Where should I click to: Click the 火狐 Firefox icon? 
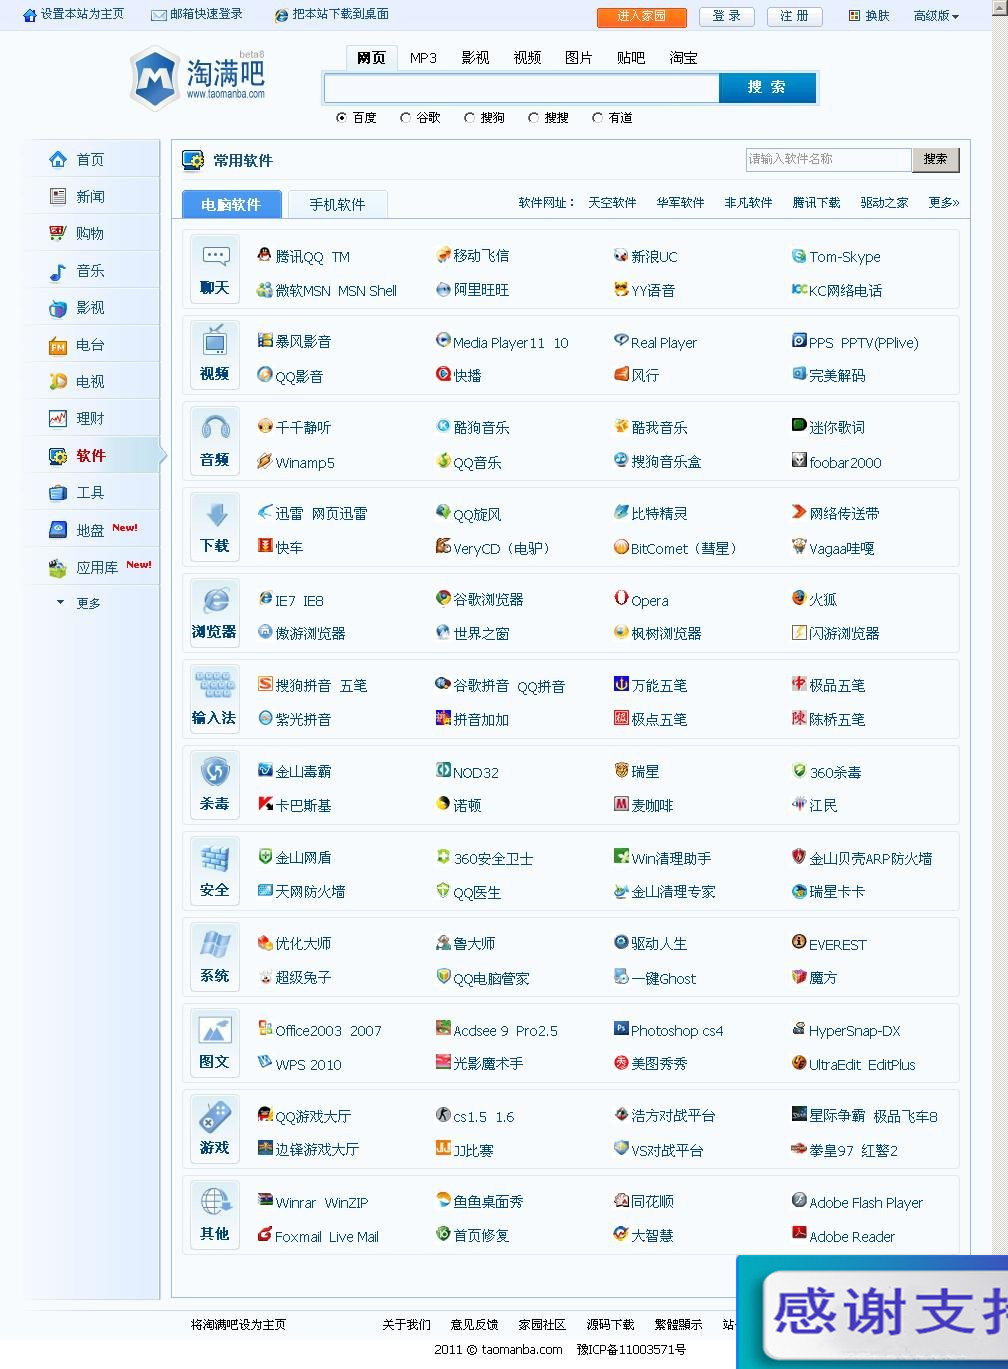pyautogui.click(x=799, y=598)
